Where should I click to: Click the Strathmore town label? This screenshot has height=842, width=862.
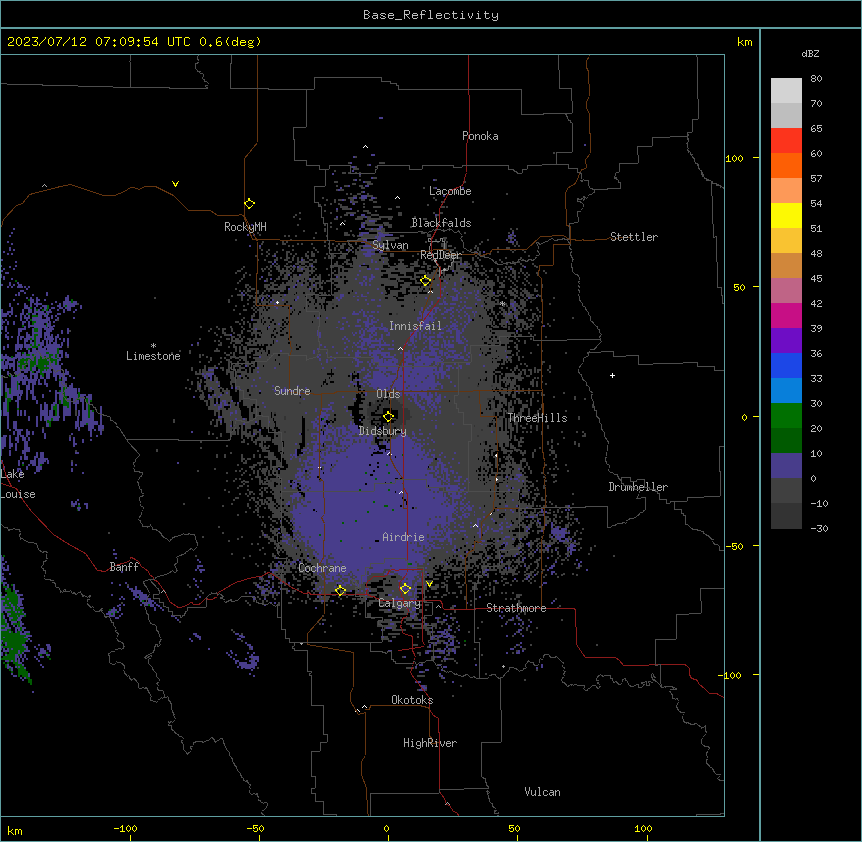516,608
